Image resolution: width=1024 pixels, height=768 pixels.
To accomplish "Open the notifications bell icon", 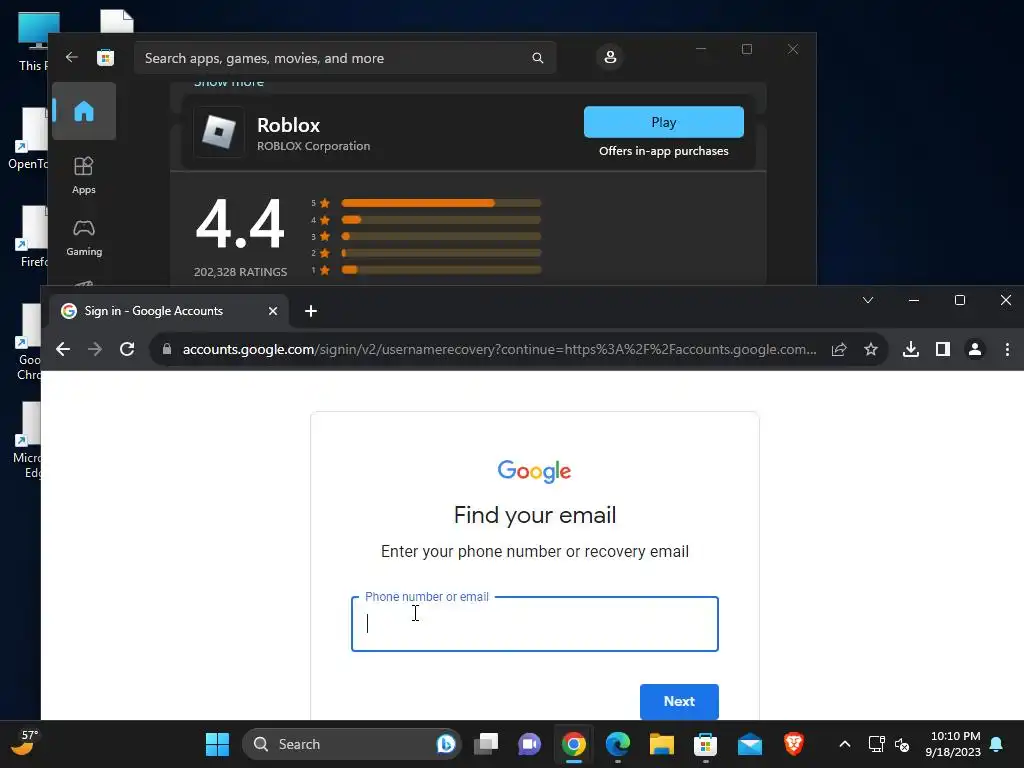I will point(997,744).
